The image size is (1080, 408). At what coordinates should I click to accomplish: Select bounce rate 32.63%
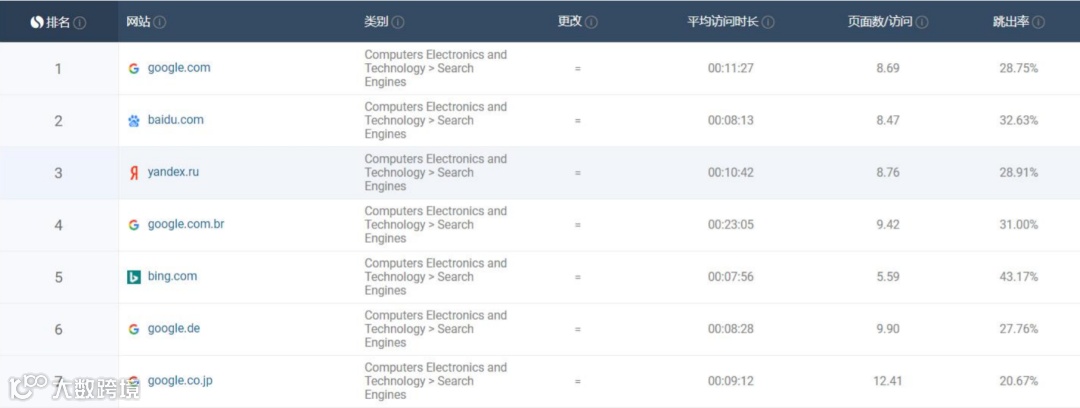click(1019, 121)
